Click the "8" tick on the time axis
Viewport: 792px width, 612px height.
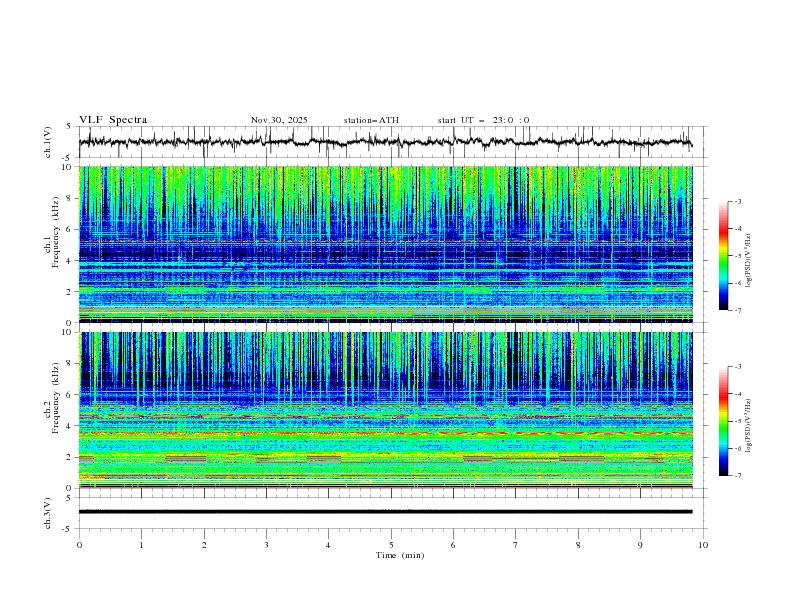point(578,545)
